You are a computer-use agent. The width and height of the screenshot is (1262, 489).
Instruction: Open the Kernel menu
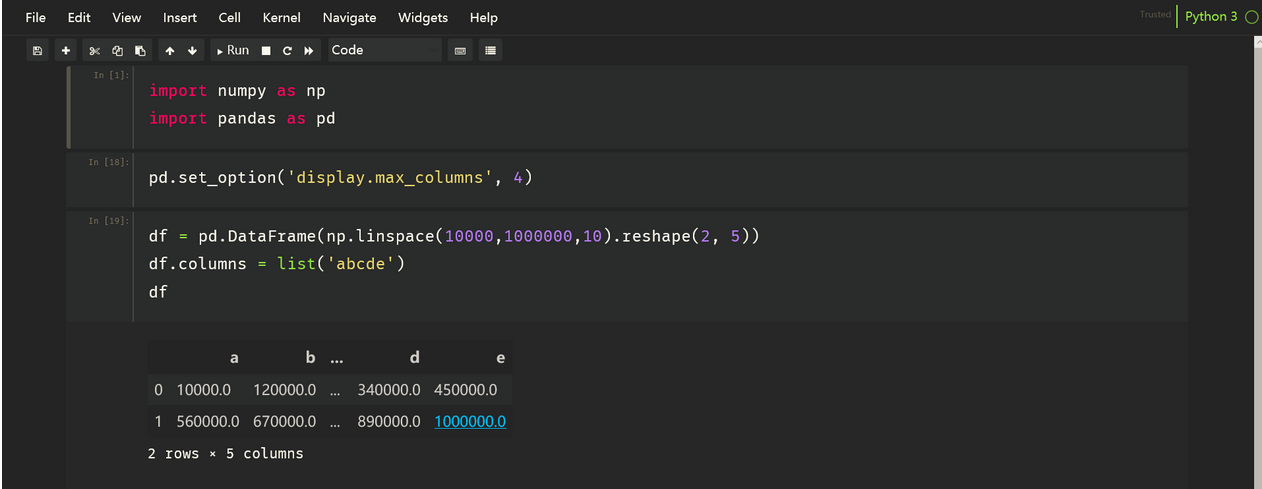281,18
